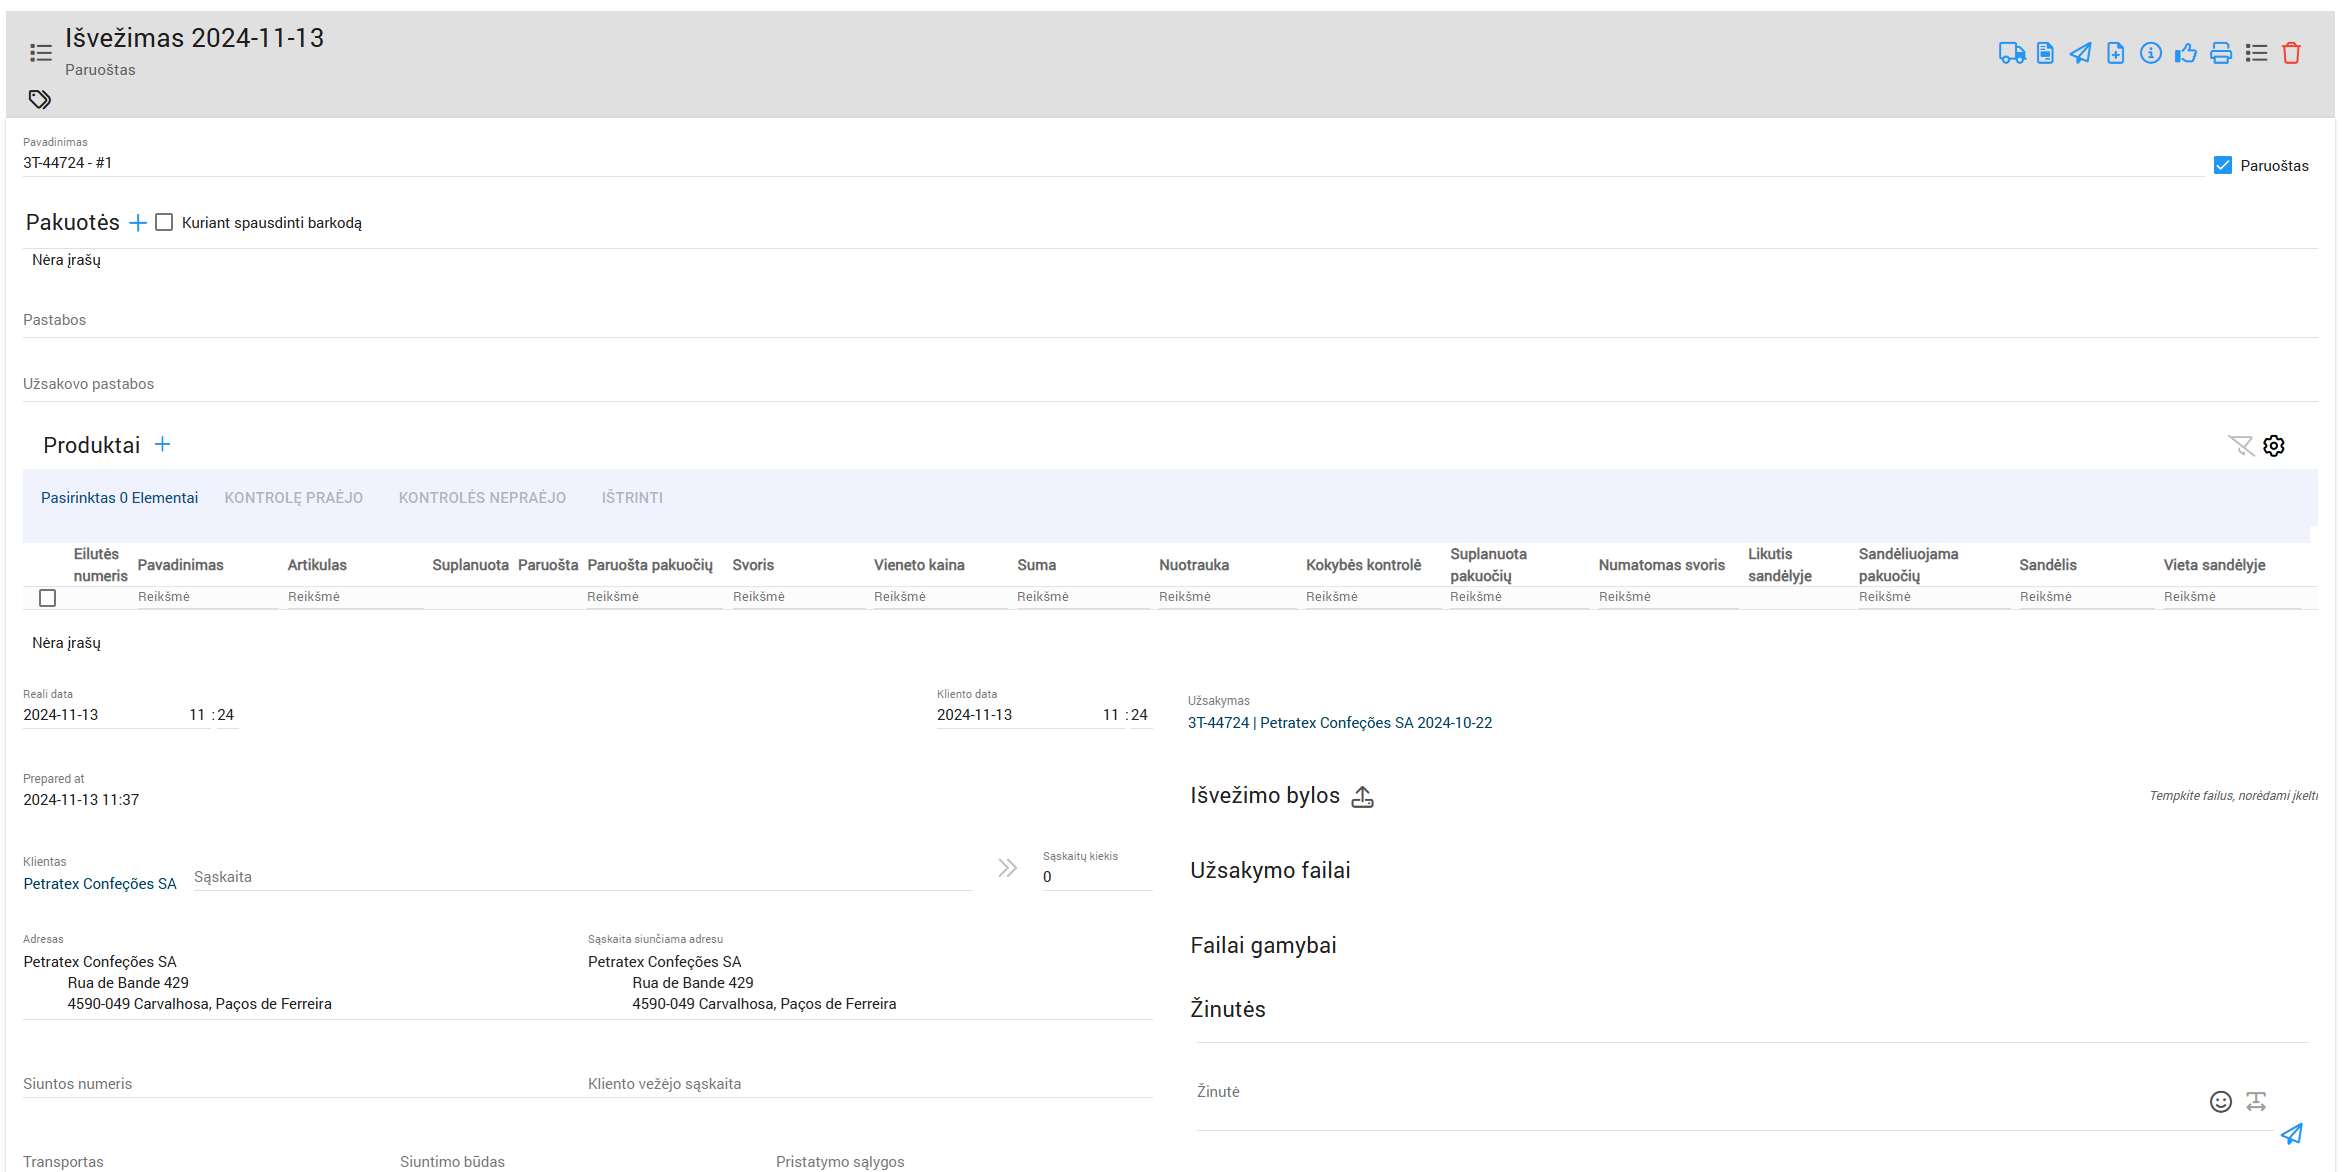The image size is (2342, 1172).
Task: Click the paper plane send icon in header
Action: 2080,53
